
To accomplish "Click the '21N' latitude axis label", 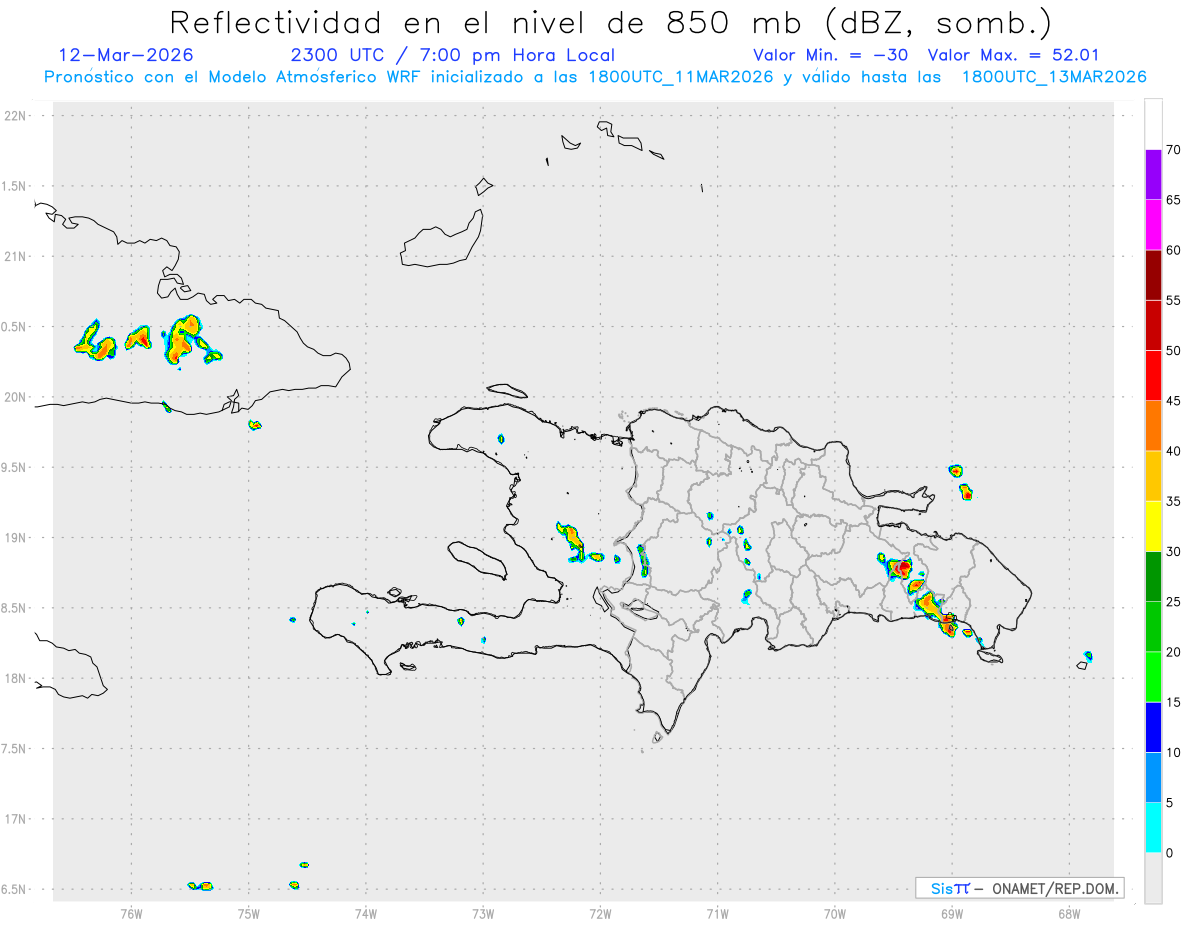I will [x=17, y=256].
